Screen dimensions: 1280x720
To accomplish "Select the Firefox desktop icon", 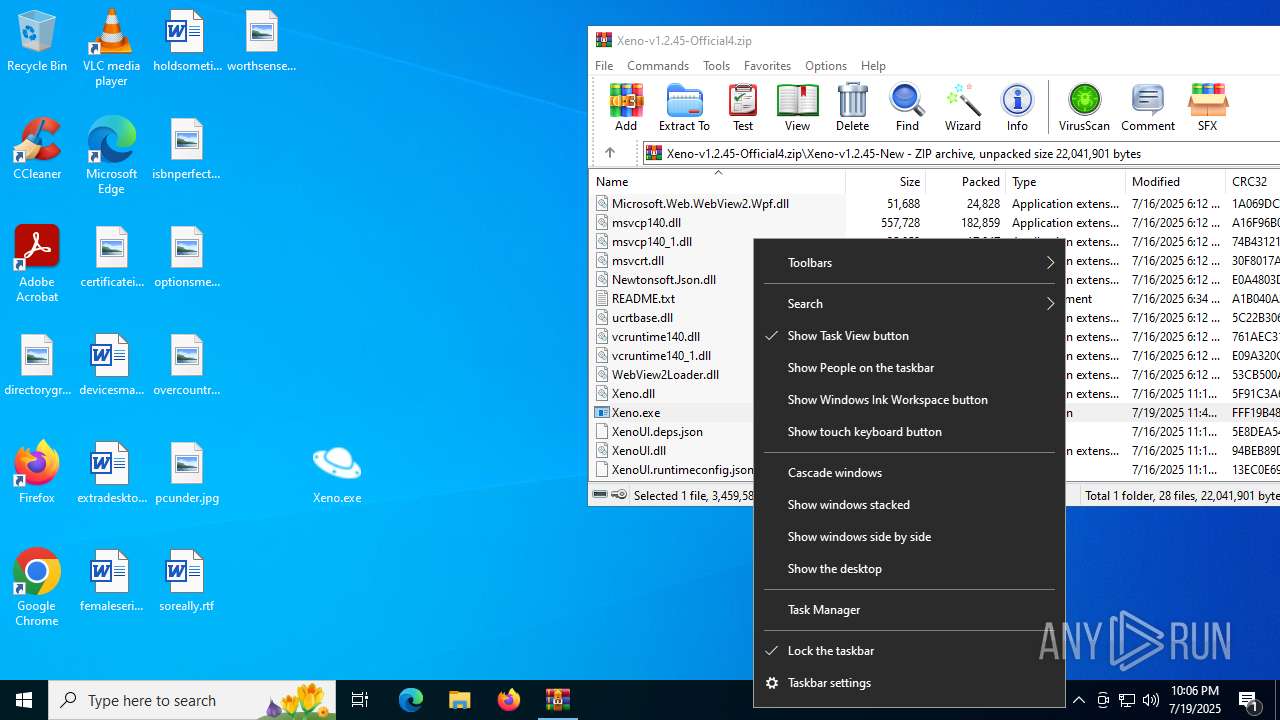I will pyautogui.click(x=37, y=472).
